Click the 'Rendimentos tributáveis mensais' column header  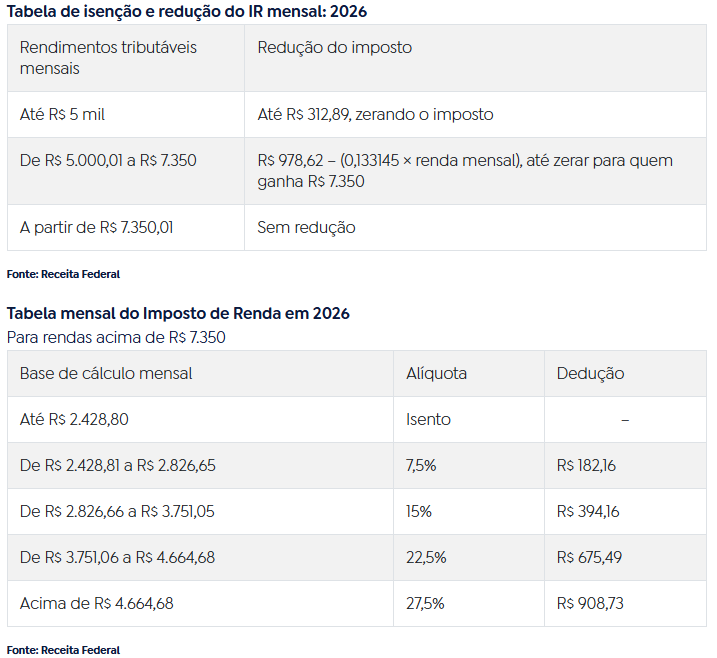coord(108,58)
